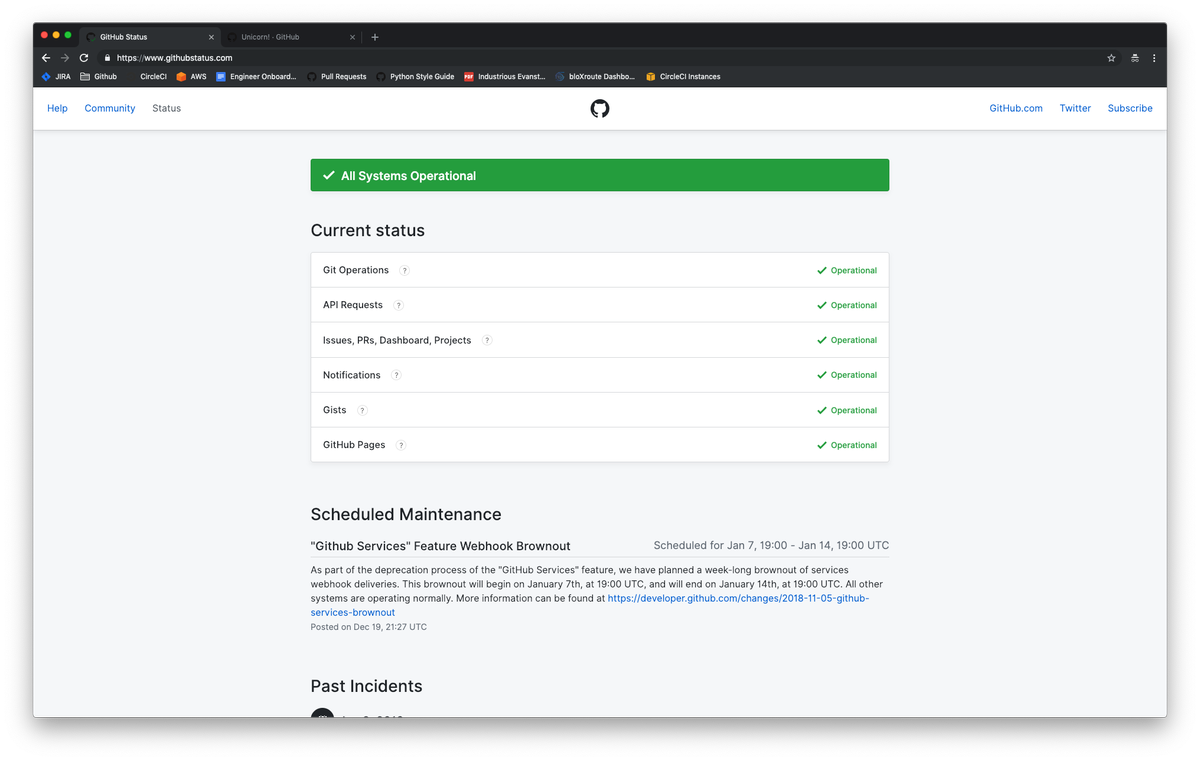
Task: Open a new tab with the plus button
Action: point(375,37)
